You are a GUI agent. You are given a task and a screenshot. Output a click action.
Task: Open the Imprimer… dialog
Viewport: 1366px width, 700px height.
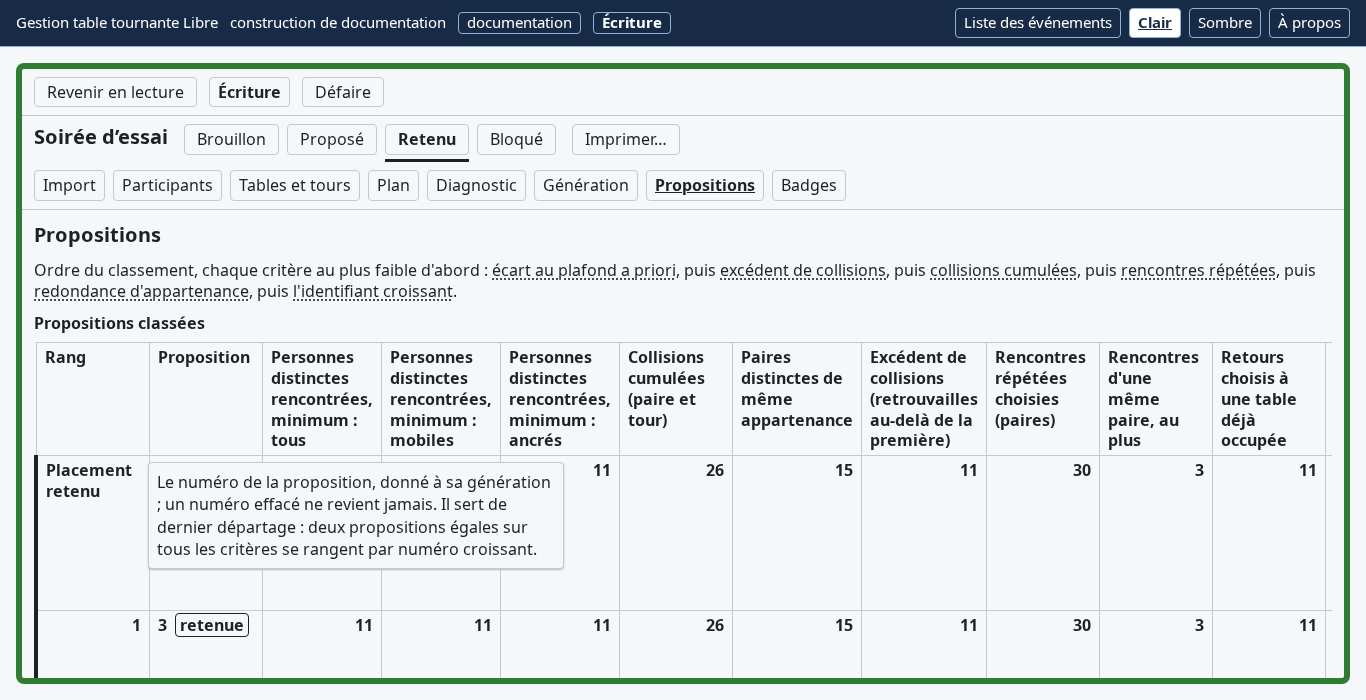pos(626,139)
